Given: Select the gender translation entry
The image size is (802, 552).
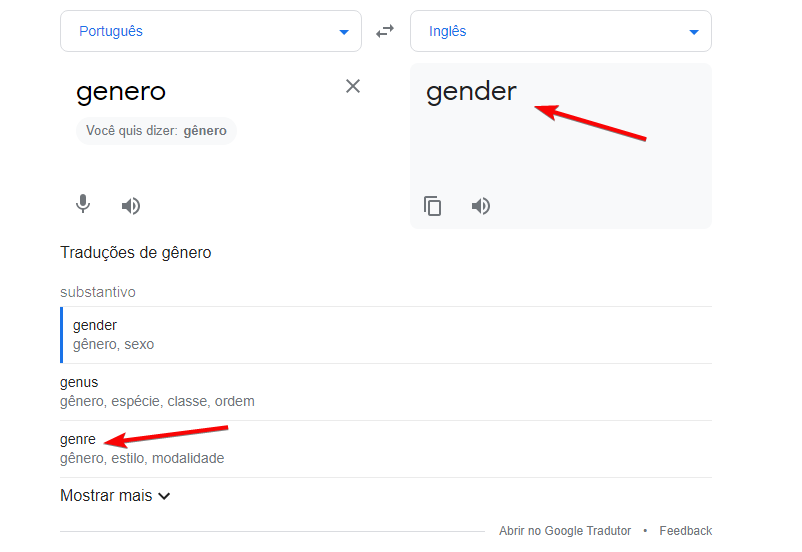Looking at the screenshot, I should click(95, 325).
